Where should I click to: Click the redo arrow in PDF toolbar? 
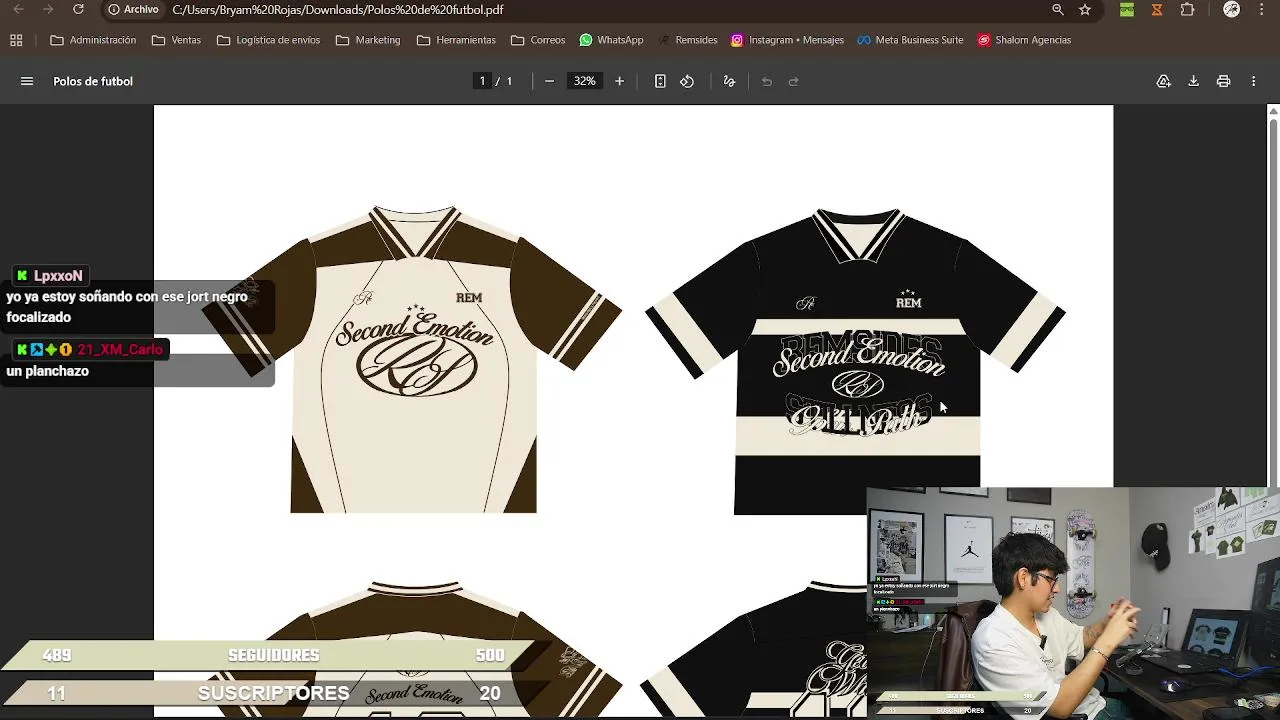click(794, 81)
